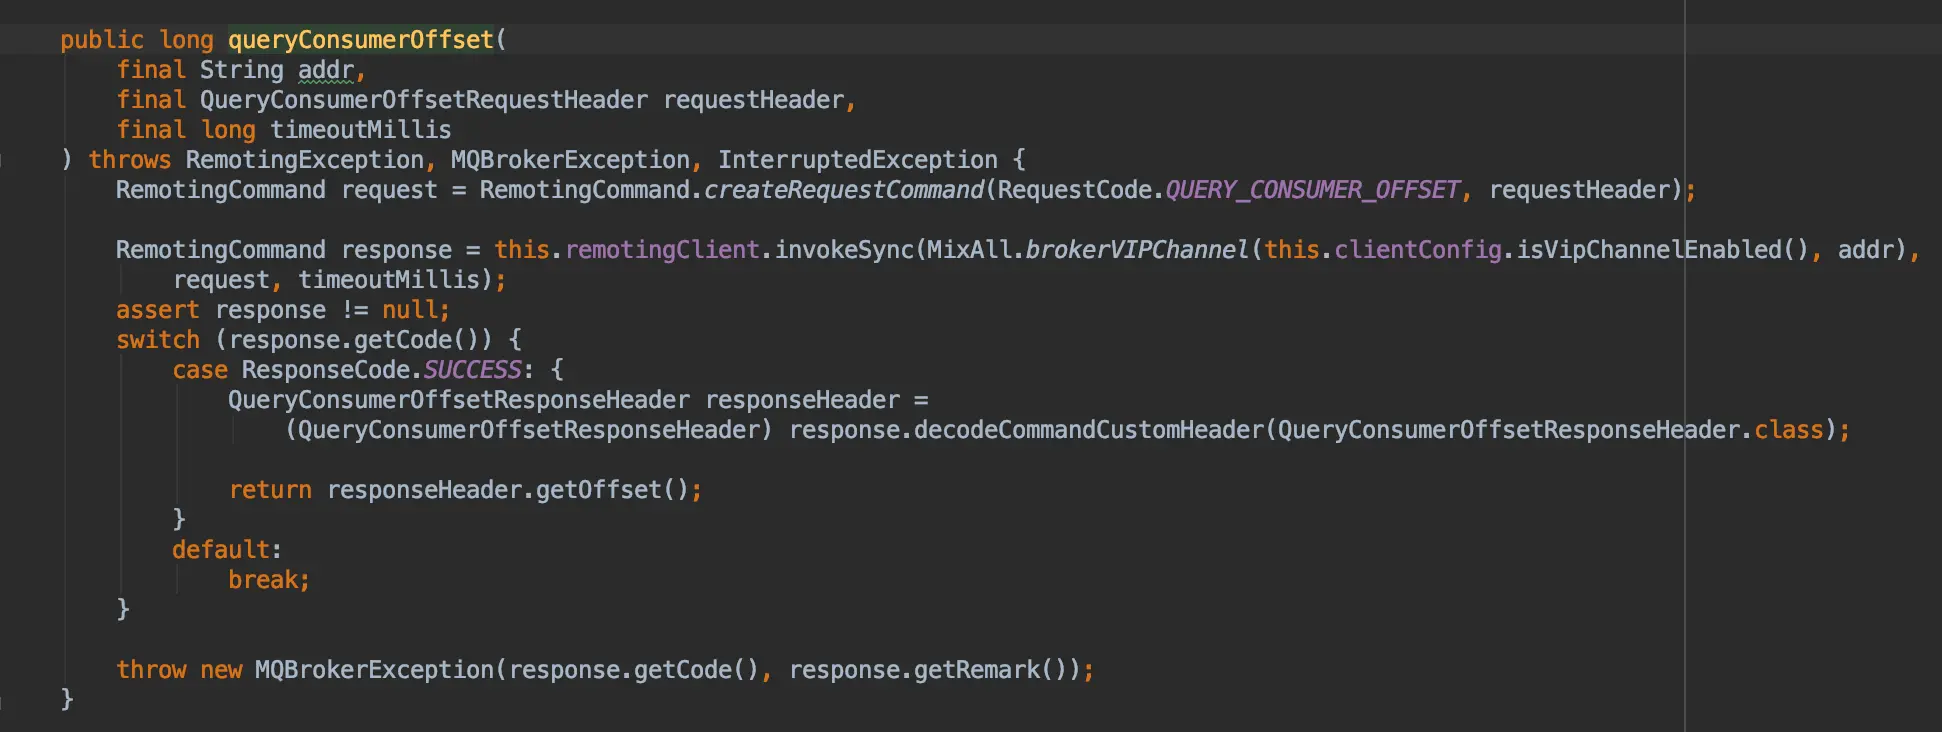
Task: Click getRemark method call
Action: click(977, 670)
